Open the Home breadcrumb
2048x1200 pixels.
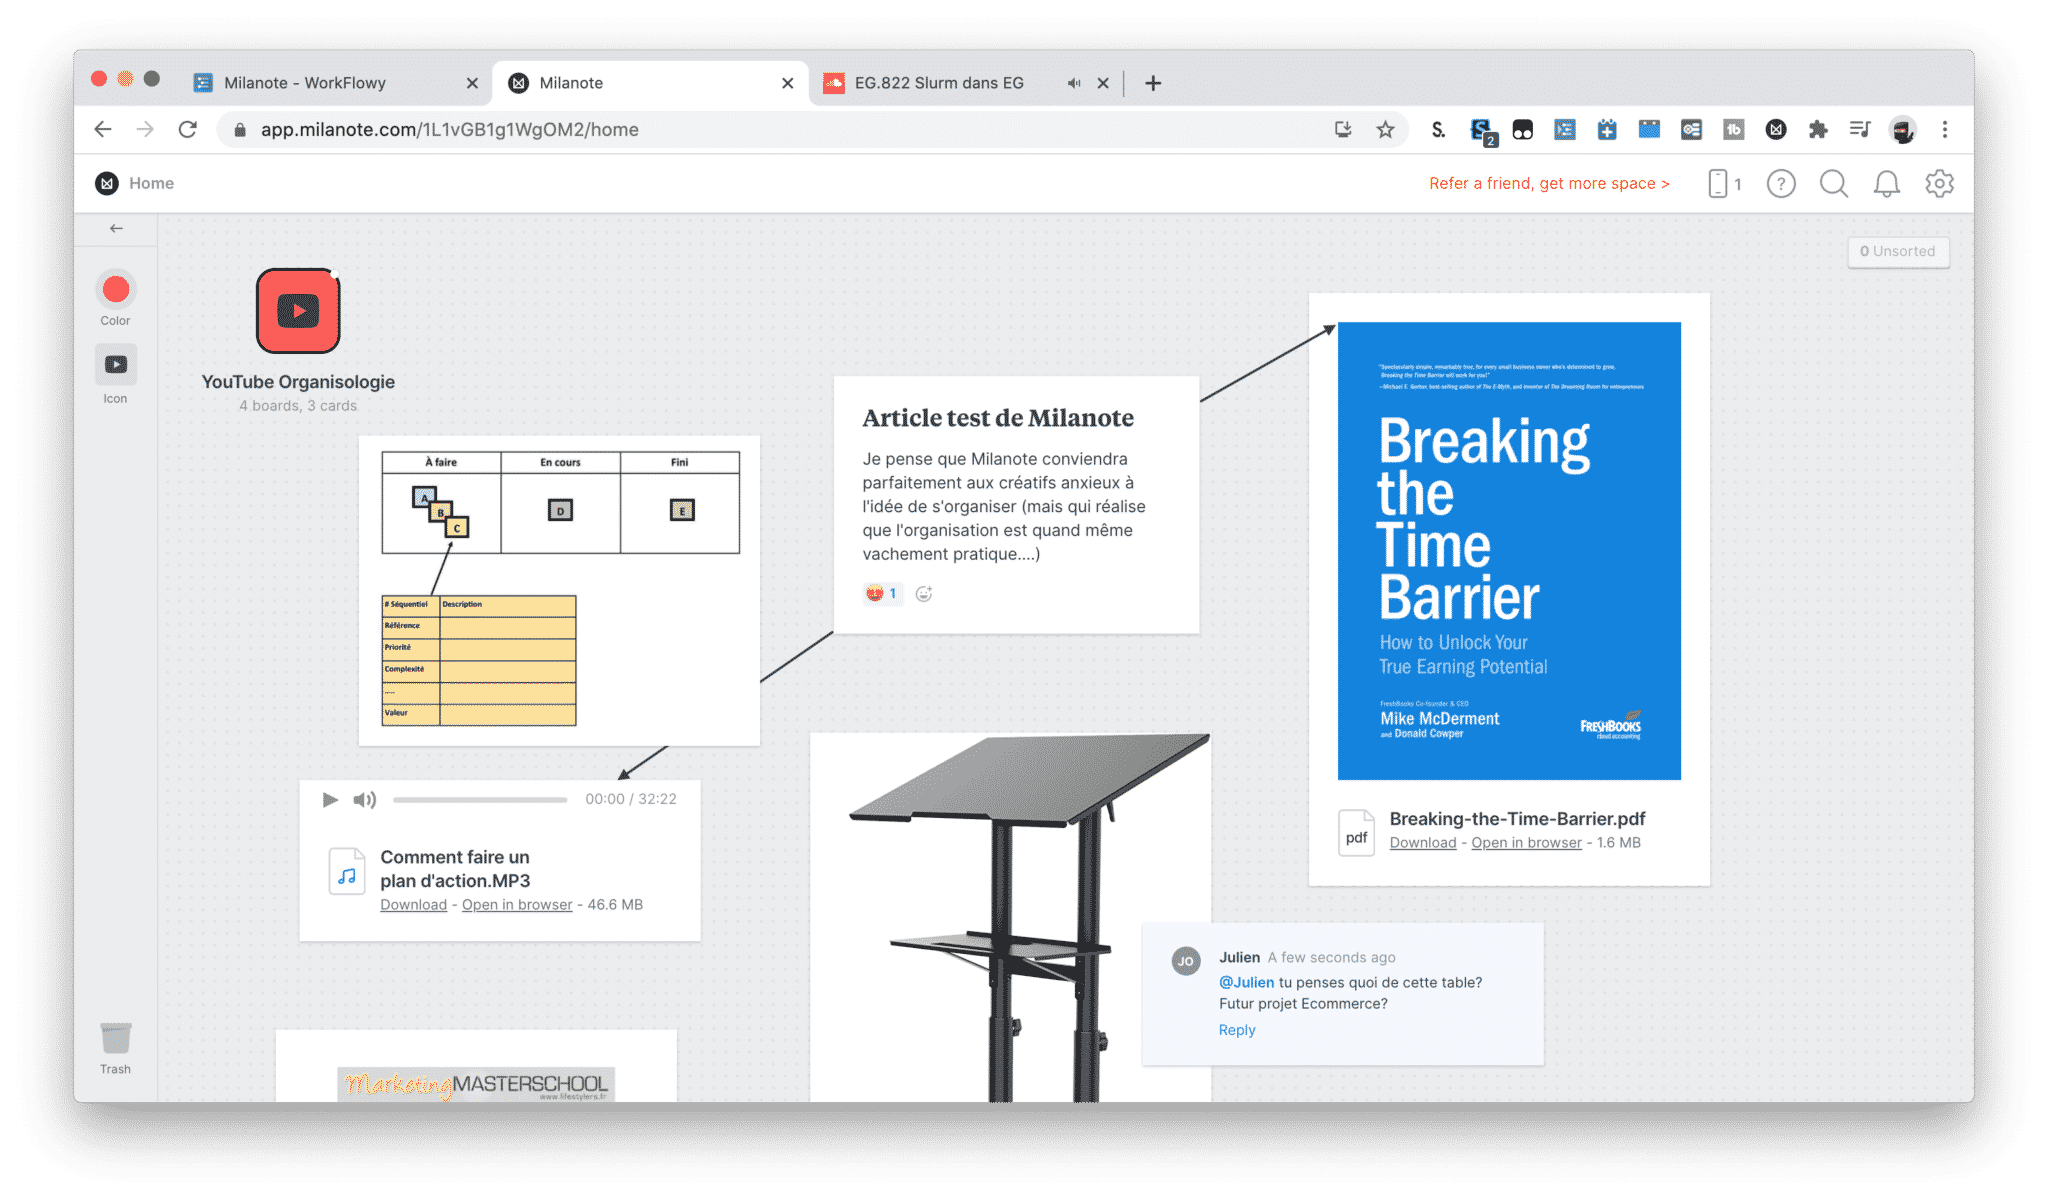151,183
